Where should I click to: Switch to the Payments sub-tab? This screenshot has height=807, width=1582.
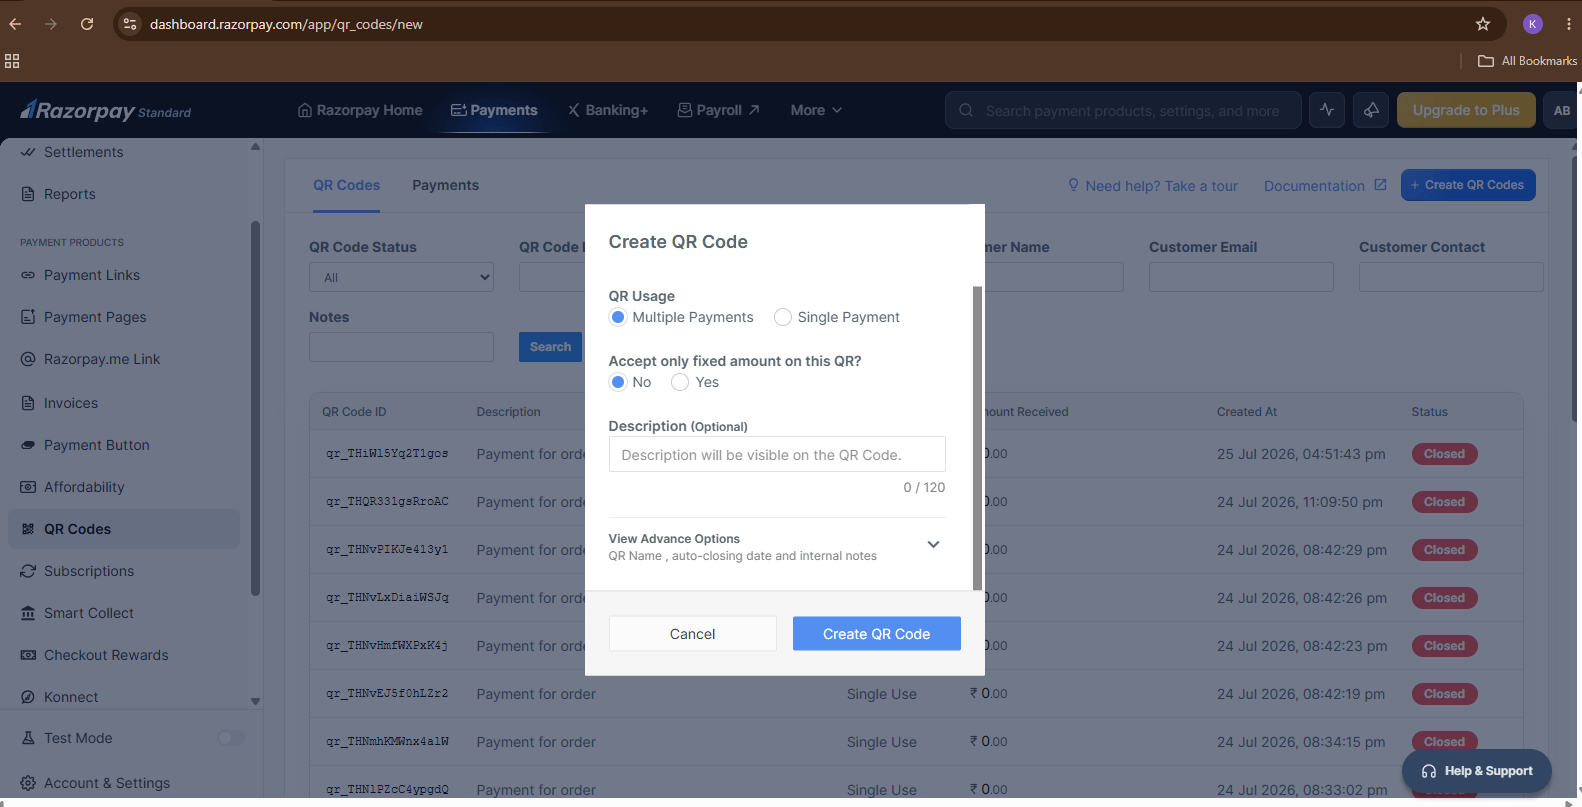click(x=445, y=185)
